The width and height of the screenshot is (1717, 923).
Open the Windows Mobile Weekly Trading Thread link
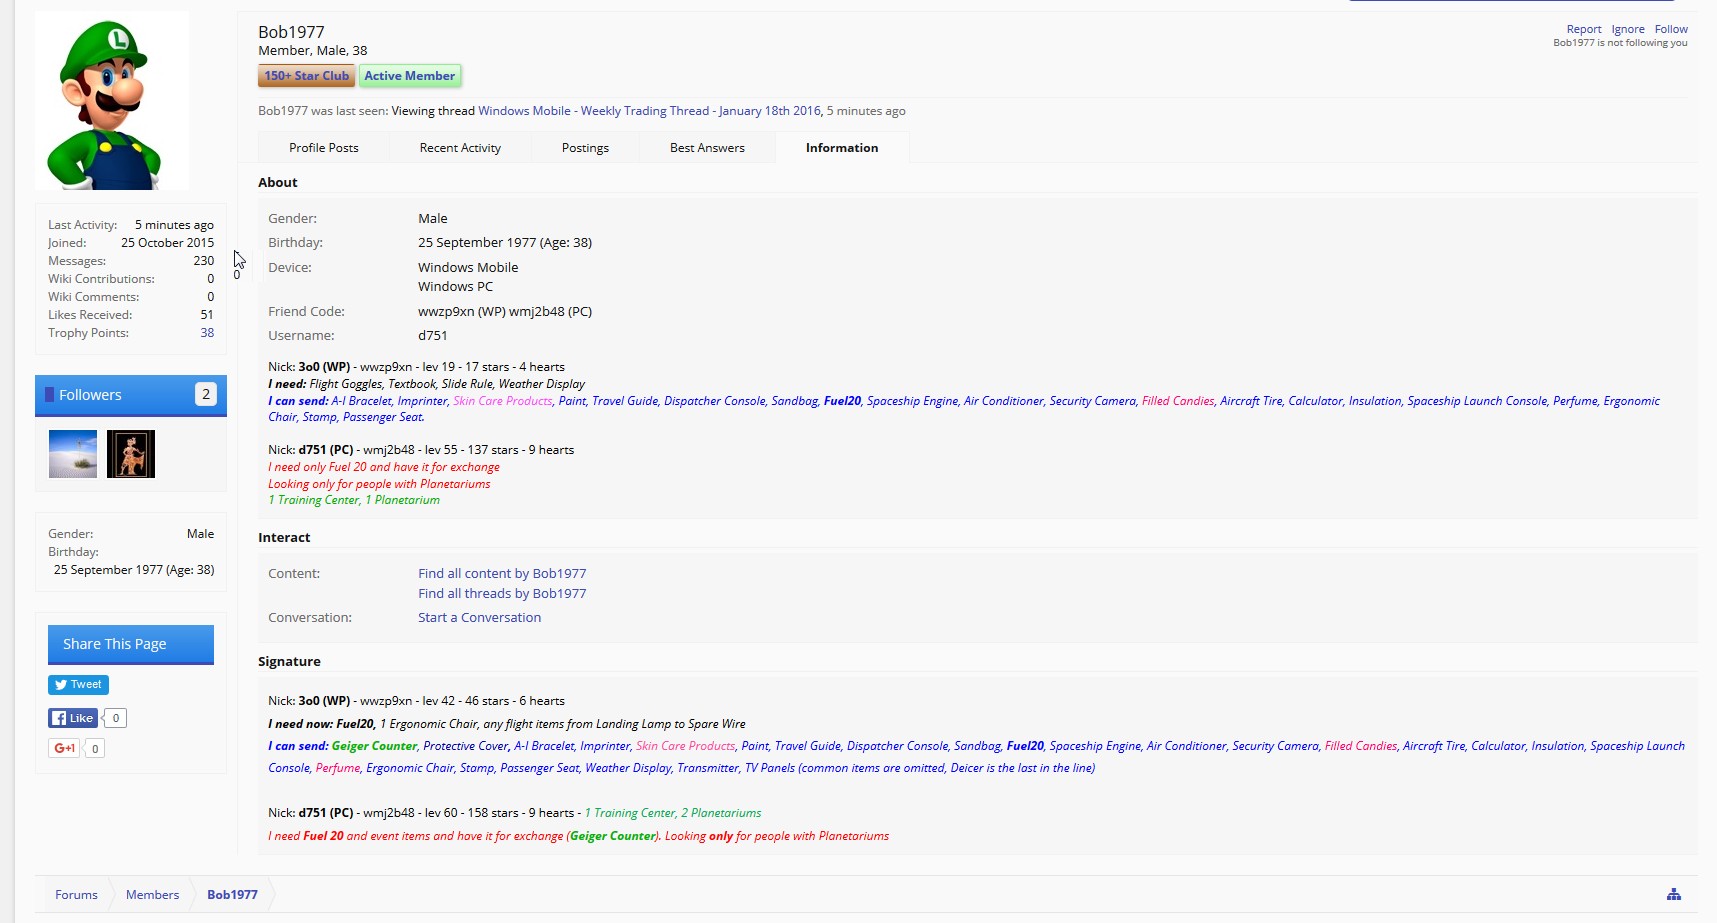coord(649,111)
